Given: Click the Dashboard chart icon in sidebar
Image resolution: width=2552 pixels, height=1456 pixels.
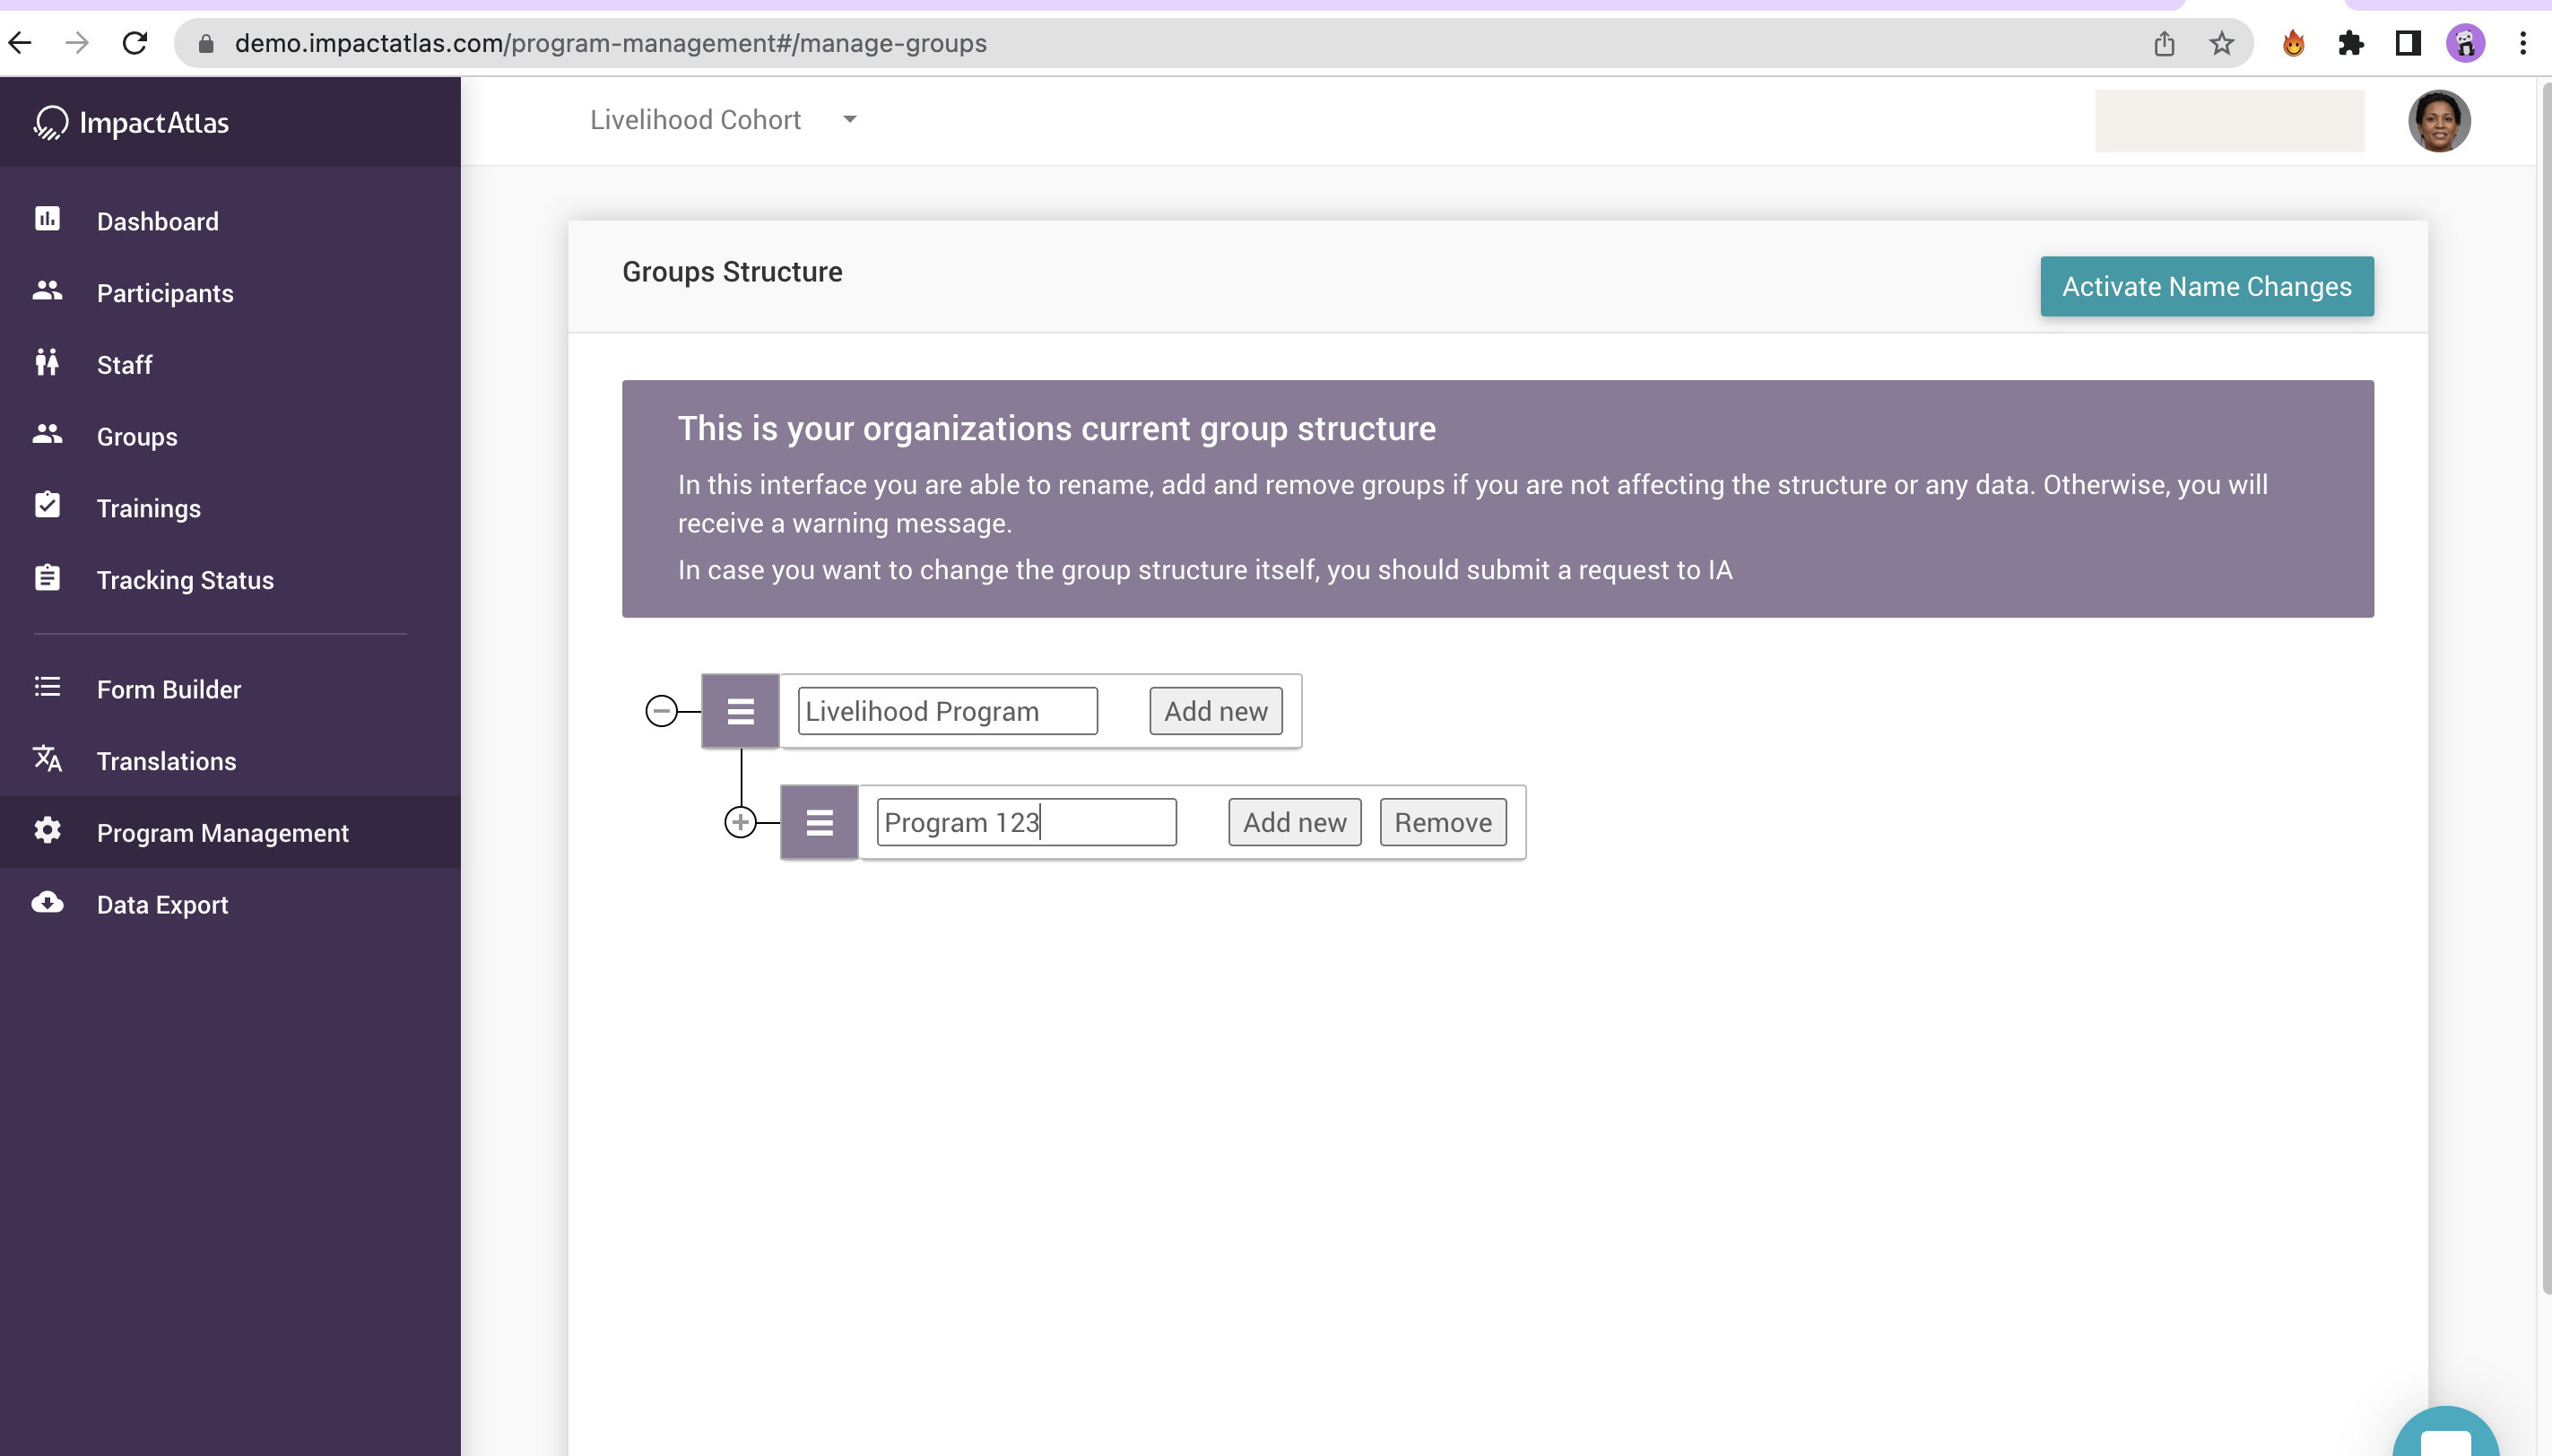Looking at the screenshot, I should pyautogui.click(x=47, y=219).
